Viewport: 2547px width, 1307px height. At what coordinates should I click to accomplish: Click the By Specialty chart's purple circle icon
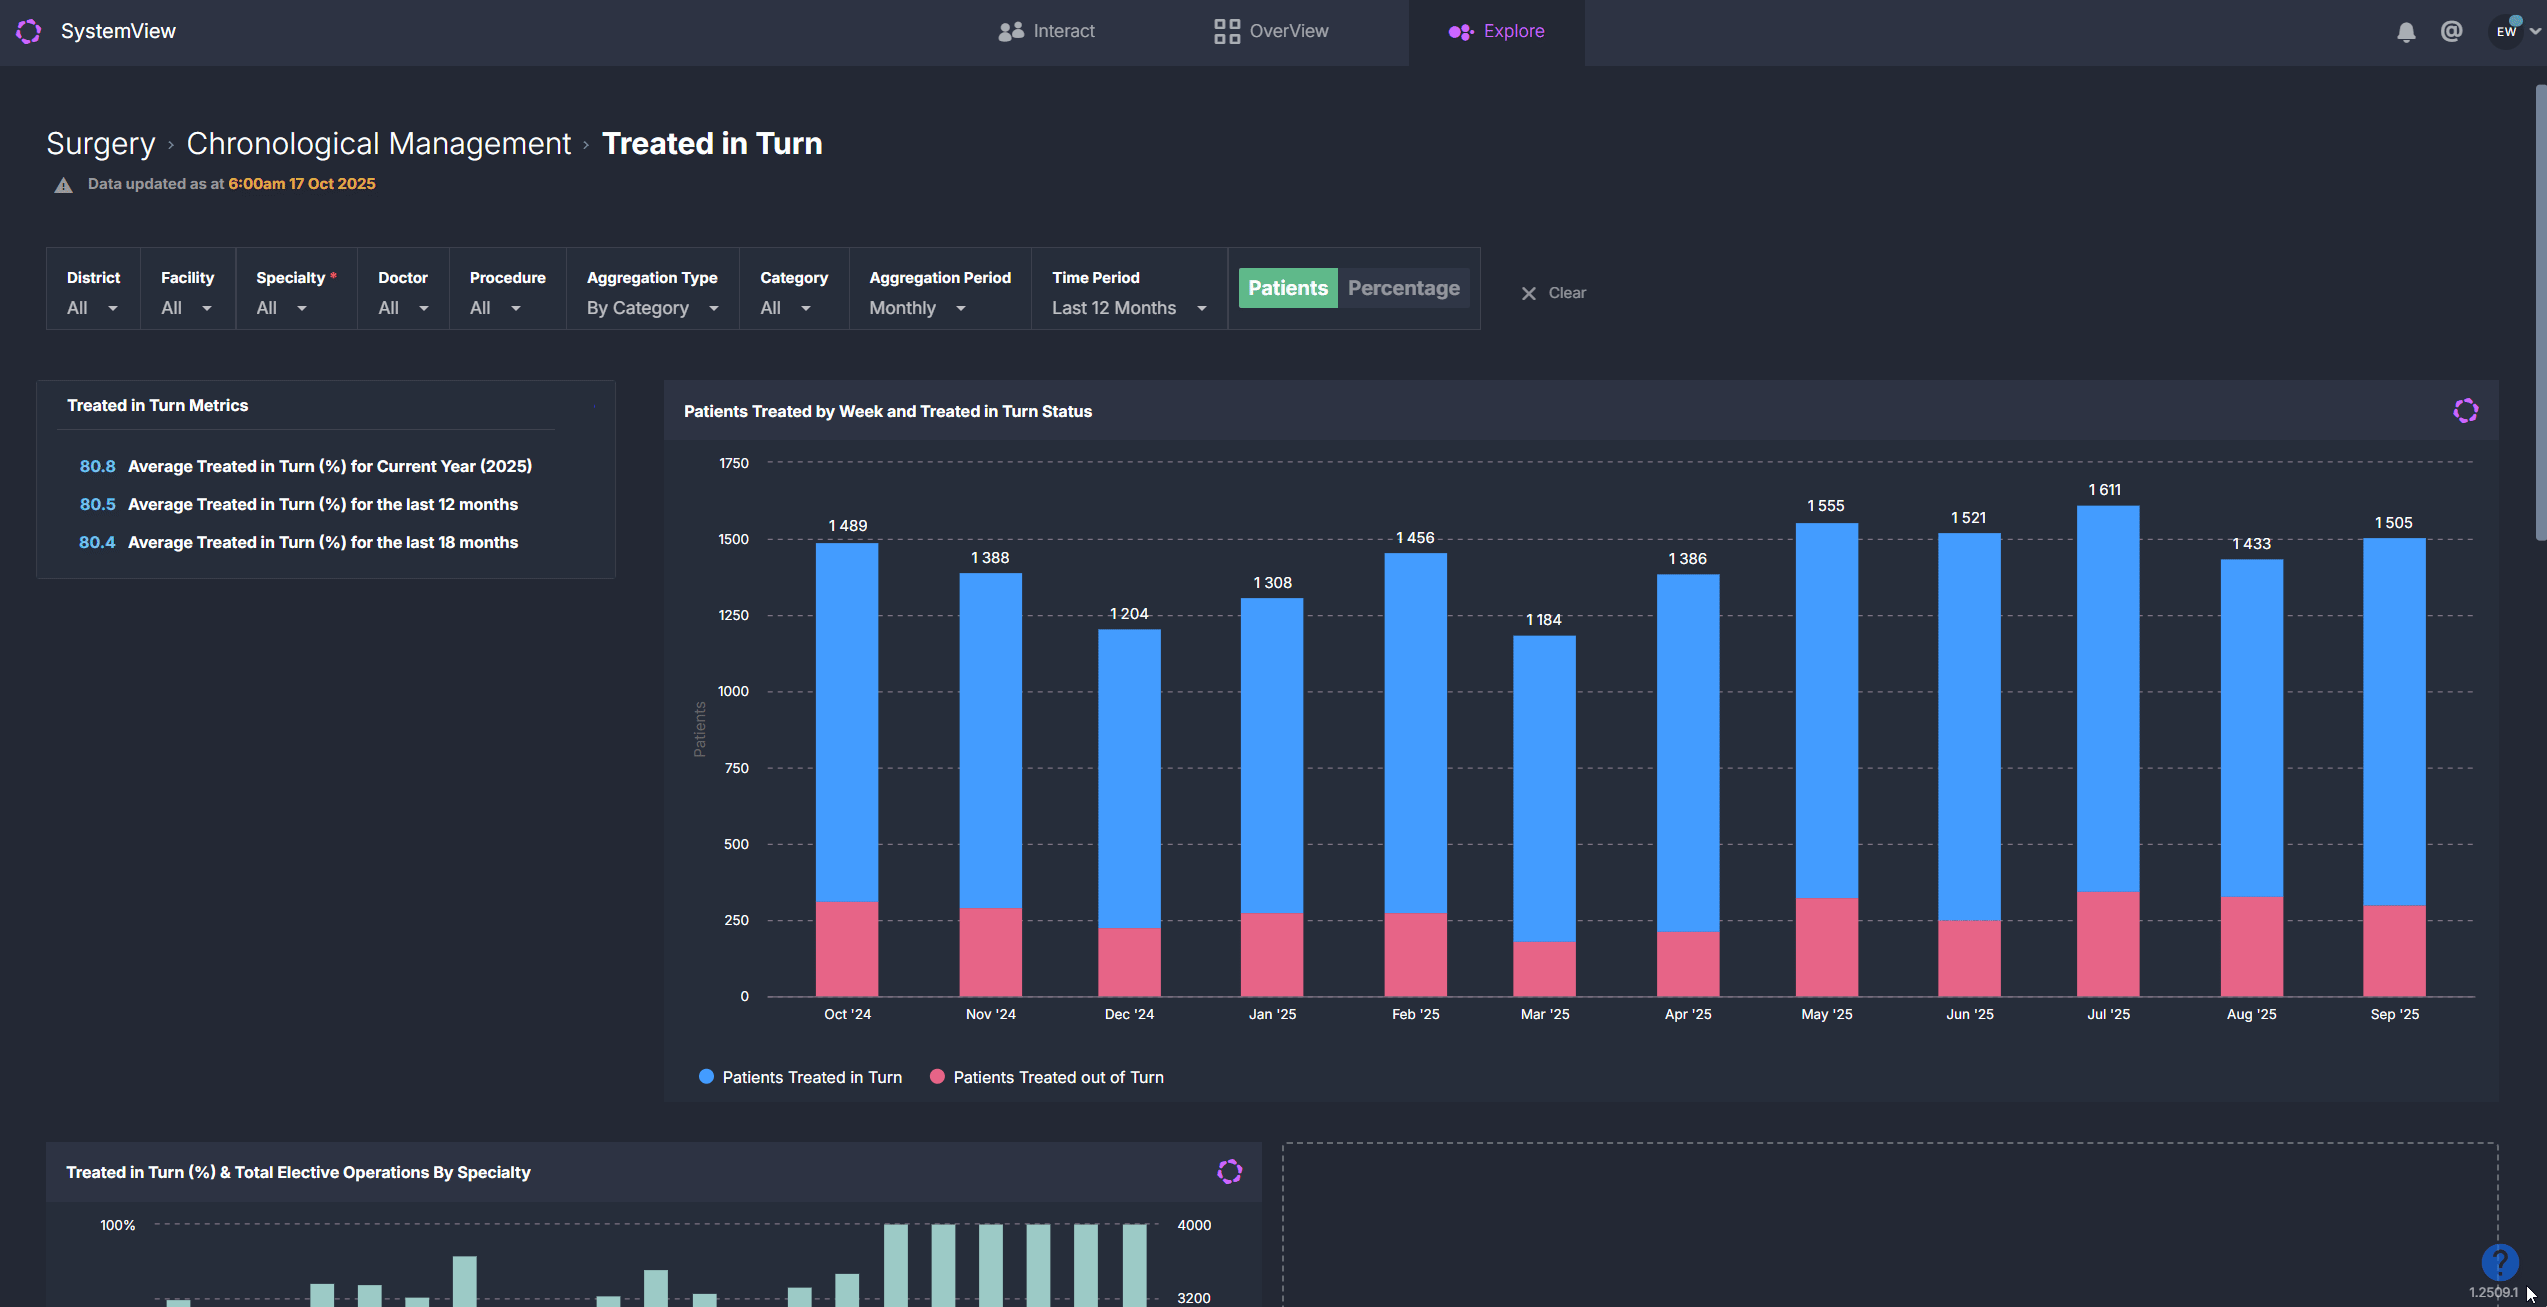click(1229, 1172)
